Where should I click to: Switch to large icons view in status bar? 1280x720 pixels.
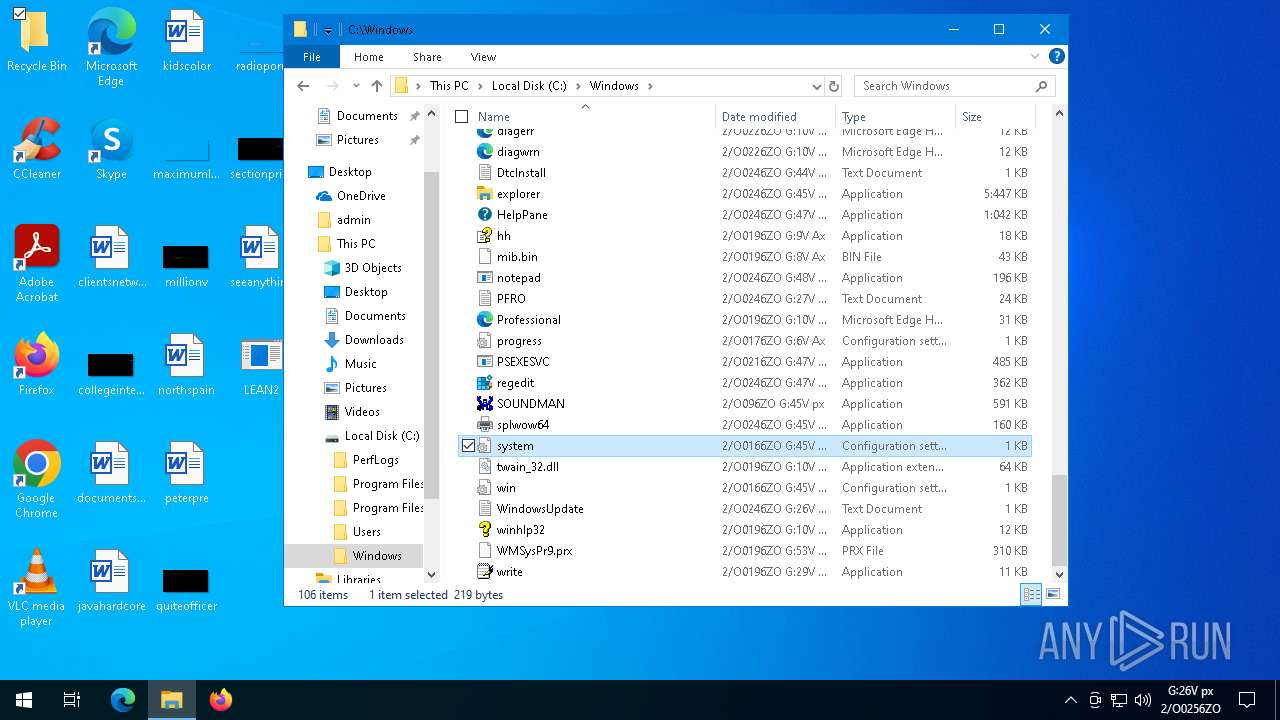[x=1052, y=594]
